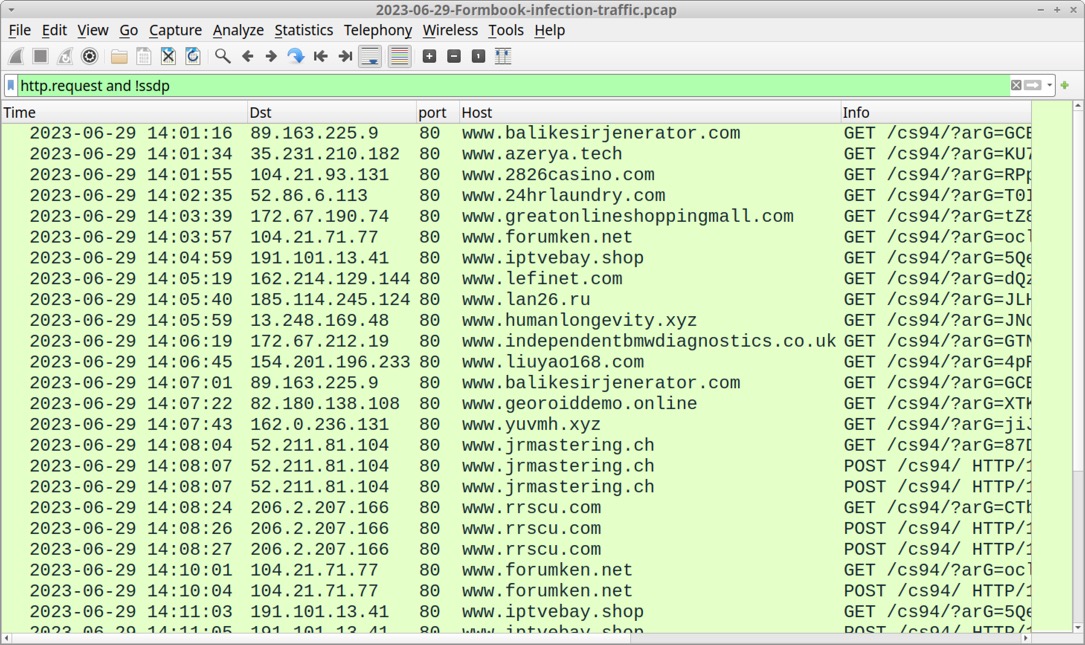
Task: Open the Help menu
Action: click(549, 30)
